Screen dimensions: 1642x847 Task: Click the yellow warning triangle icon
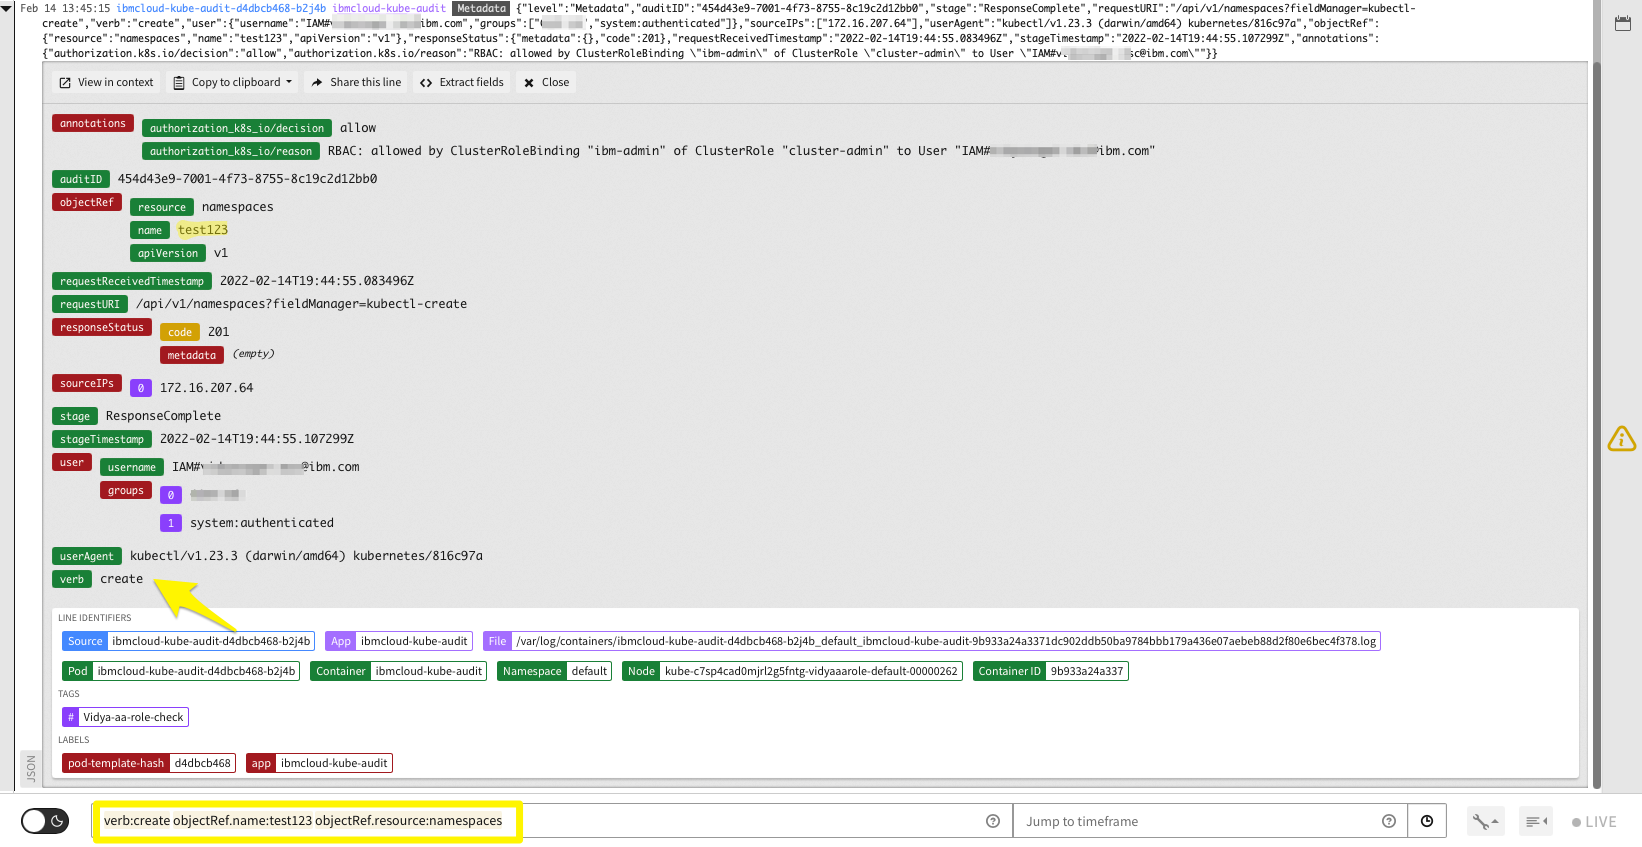[1621, 439]
